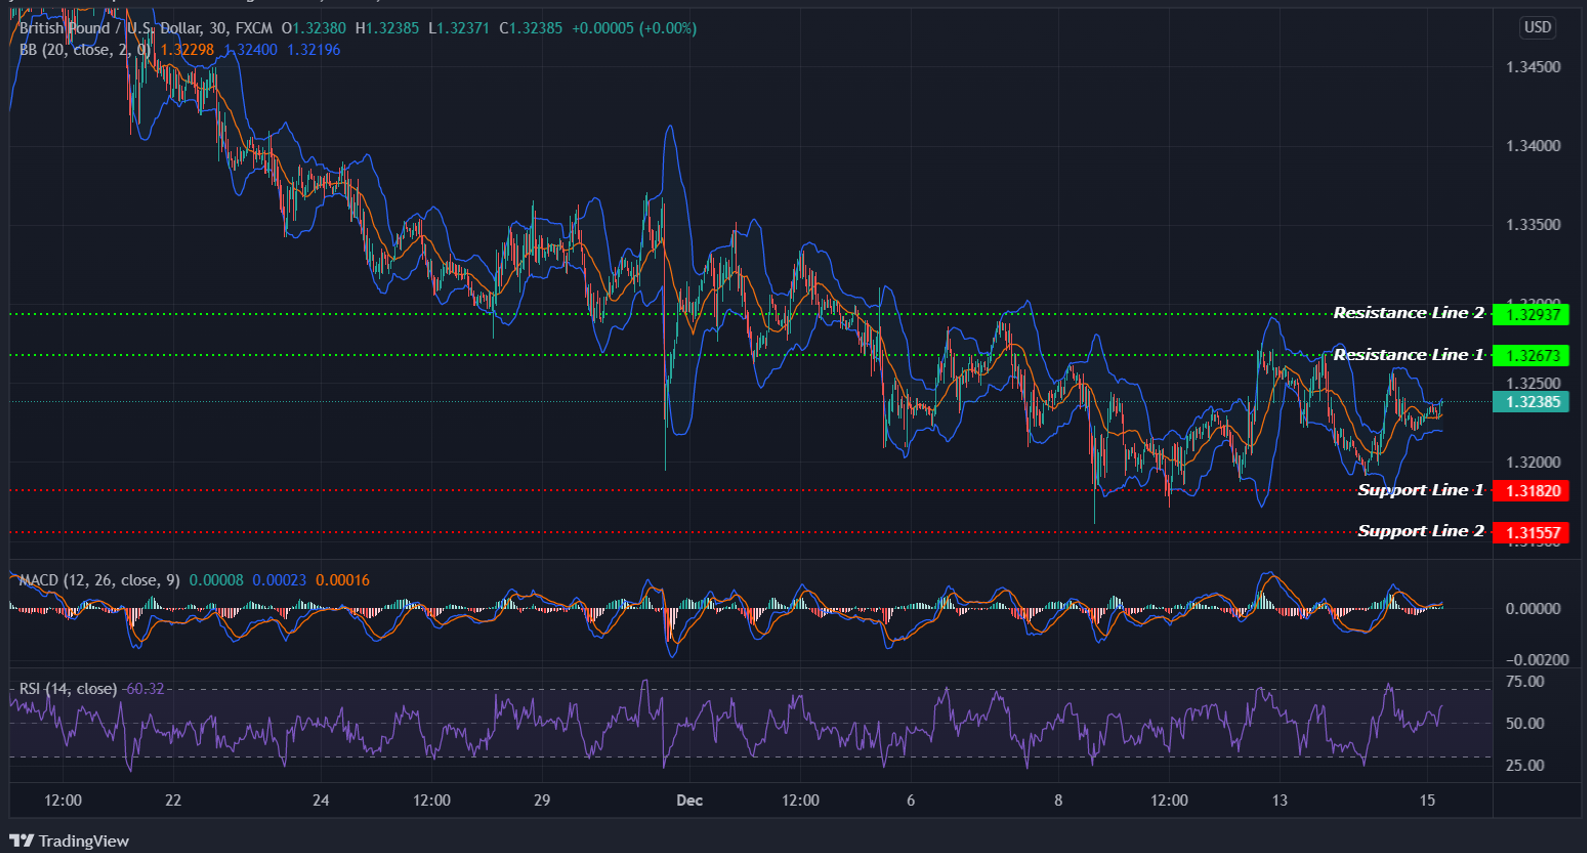Click the 13 date on the time axis
This screenshot has width=1587, height=853.
pos(1279,800)
